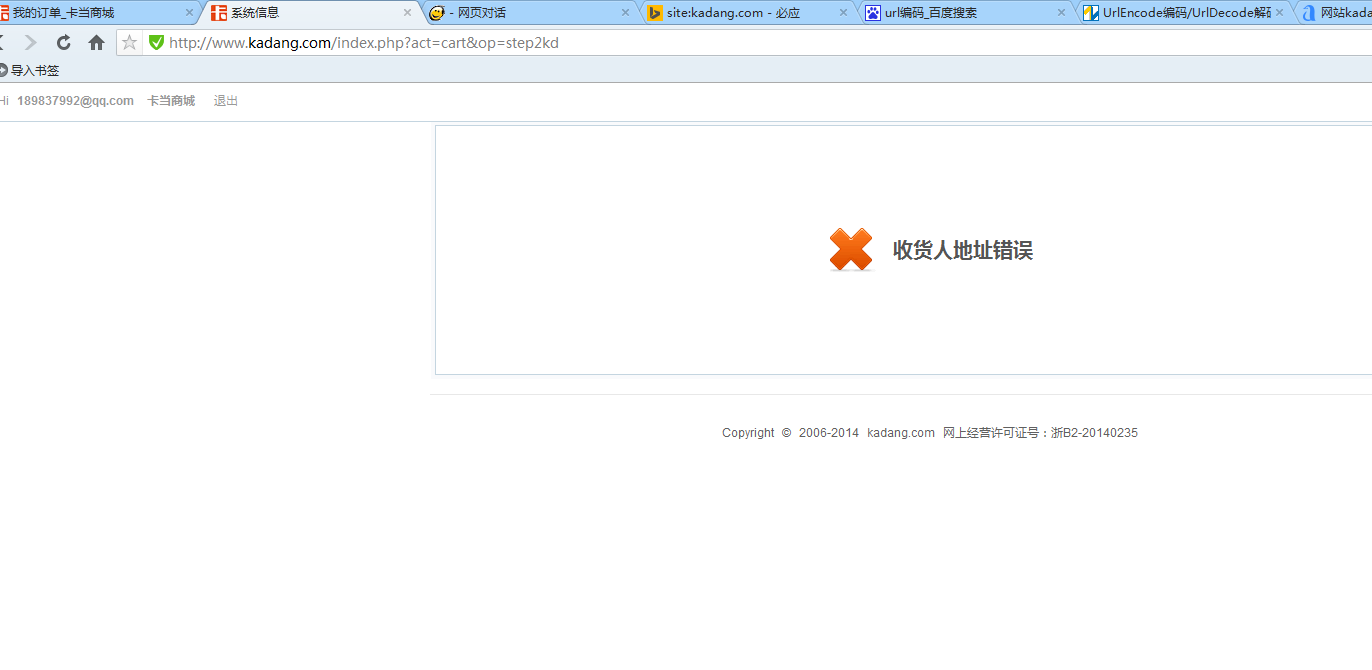Viewport: 1372px width, 670px height.
Task: Click the orange X error icon
Action: (x=851, y=249)
